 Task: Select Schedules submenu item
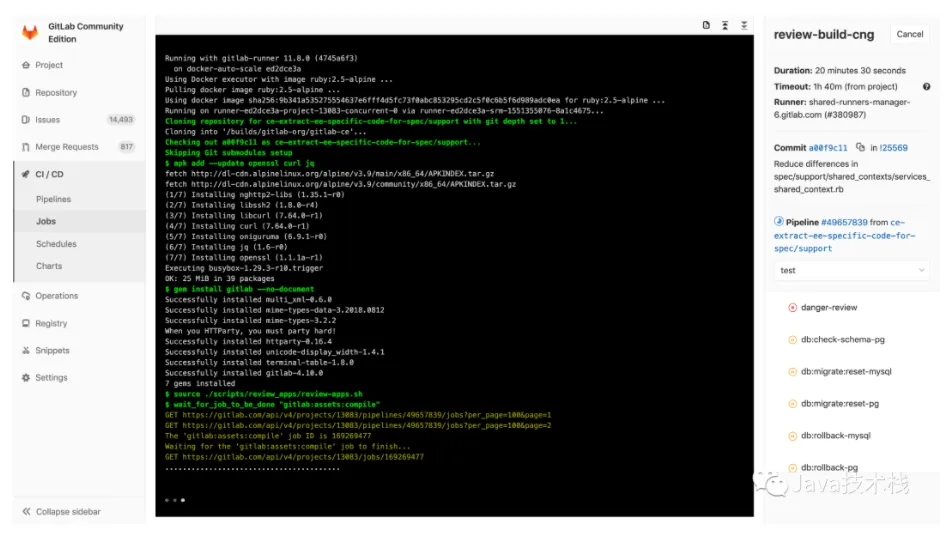56,244
